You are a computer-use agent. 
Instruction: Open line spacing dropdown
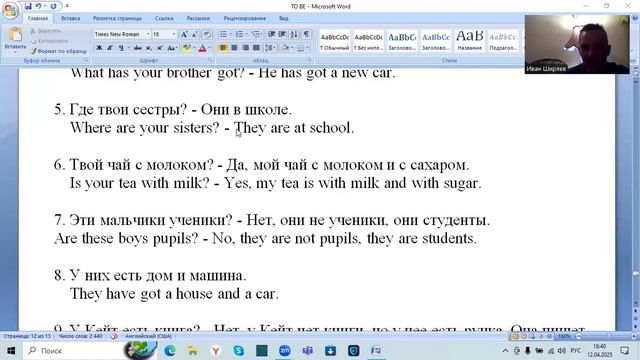(270, 48)
